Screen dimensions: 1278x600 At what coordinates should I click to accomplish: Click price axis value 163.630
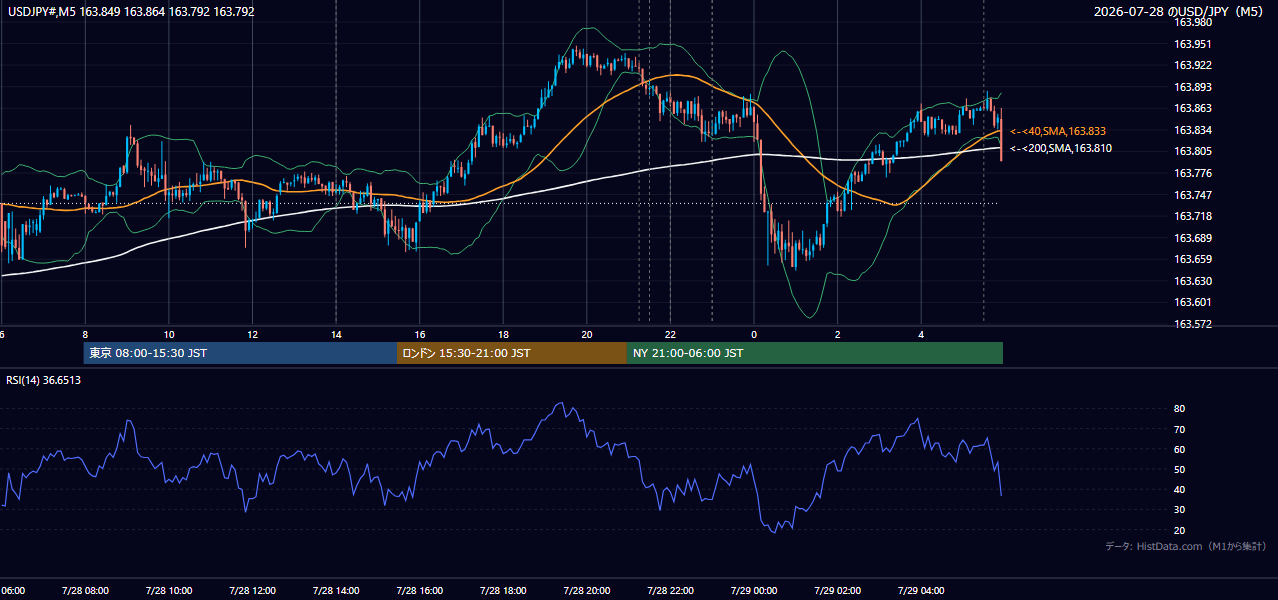click(1192, 281)
